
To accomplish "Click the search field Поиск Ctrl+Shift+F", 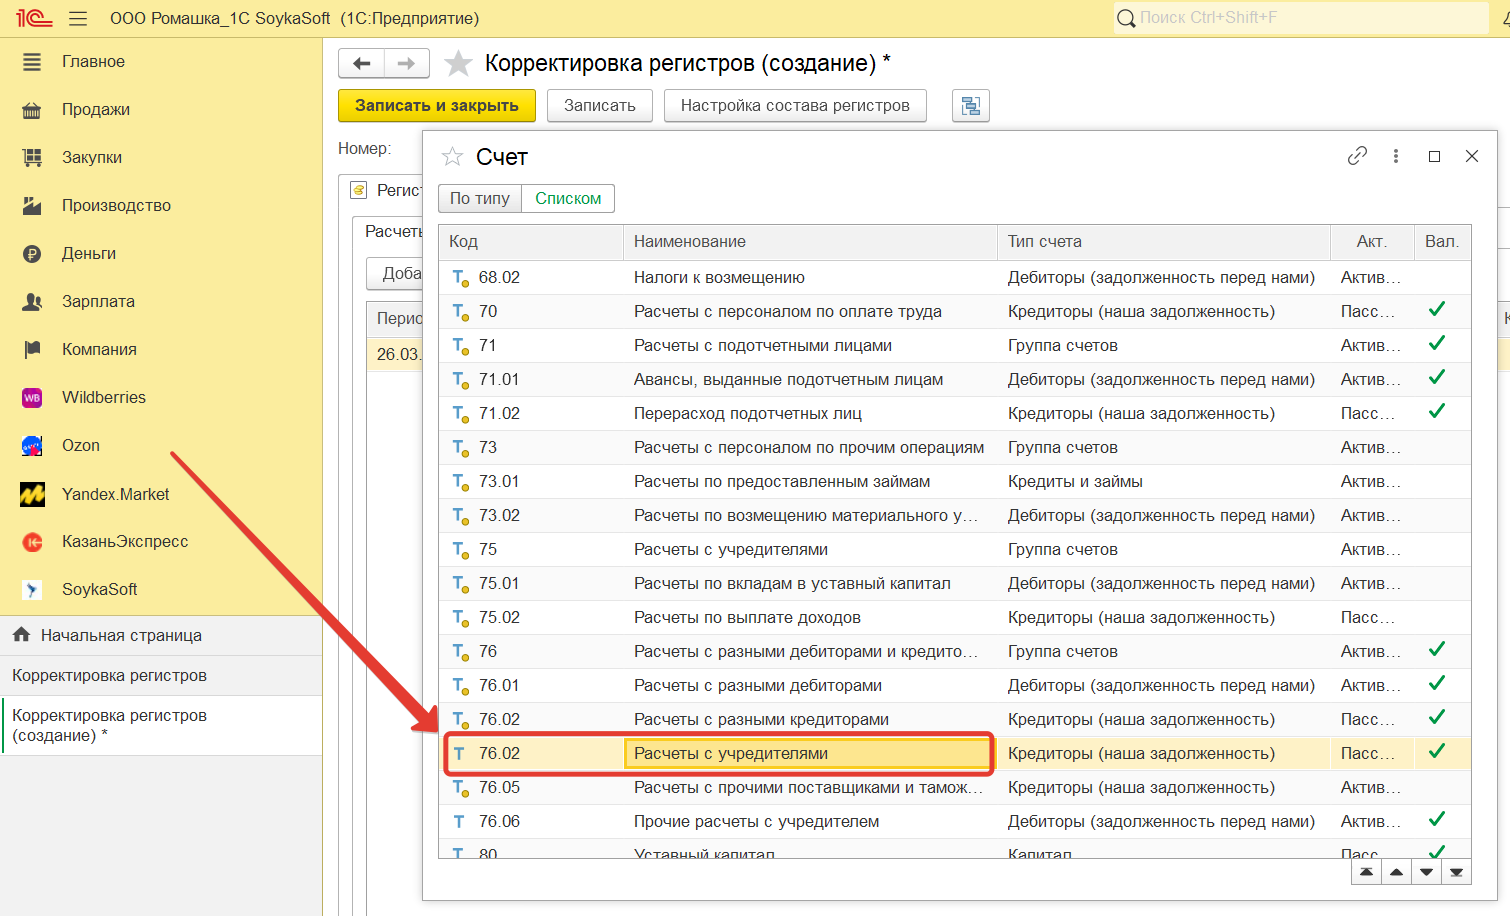I will [1300, 18].
